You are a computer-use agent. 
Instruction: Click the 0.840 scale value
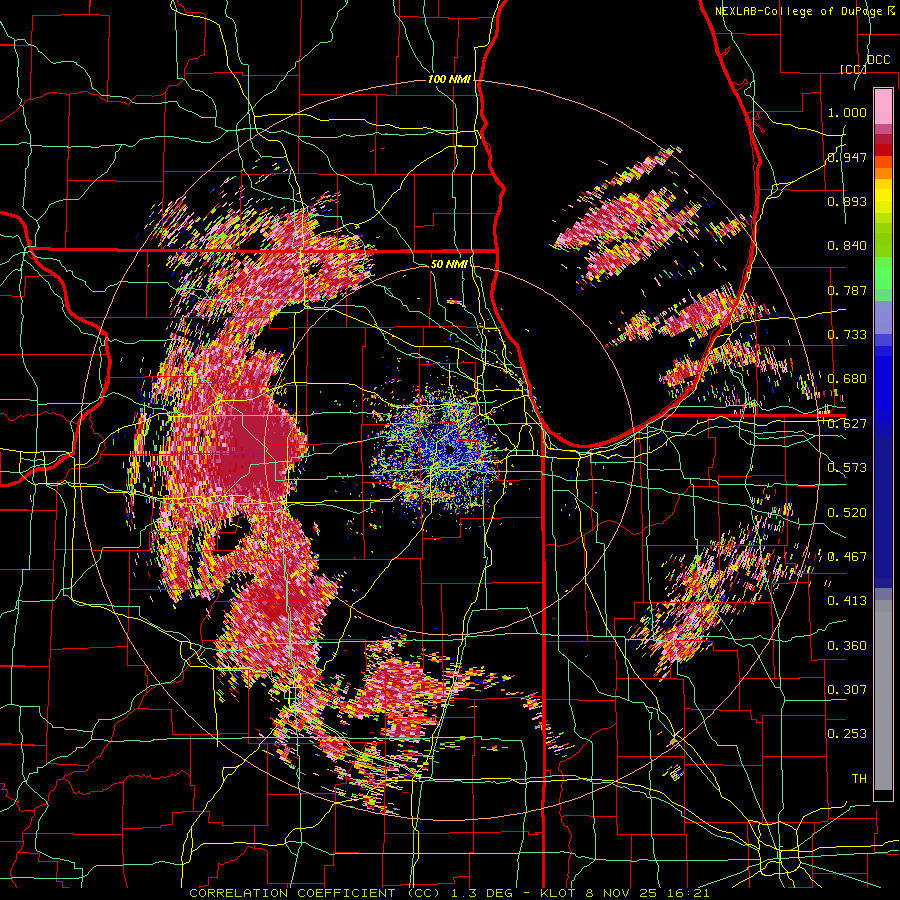pyautogui.click(x=847, y=246)
